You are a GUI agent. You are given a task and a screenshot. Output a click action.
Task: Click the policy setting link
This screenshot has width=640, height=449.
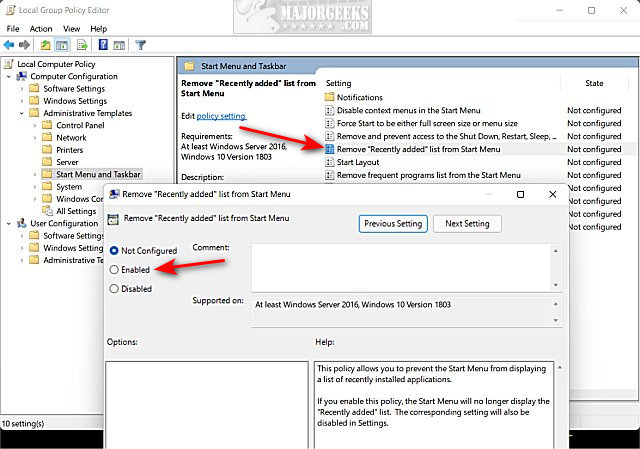pyautogui.click(x=221, y=116)
